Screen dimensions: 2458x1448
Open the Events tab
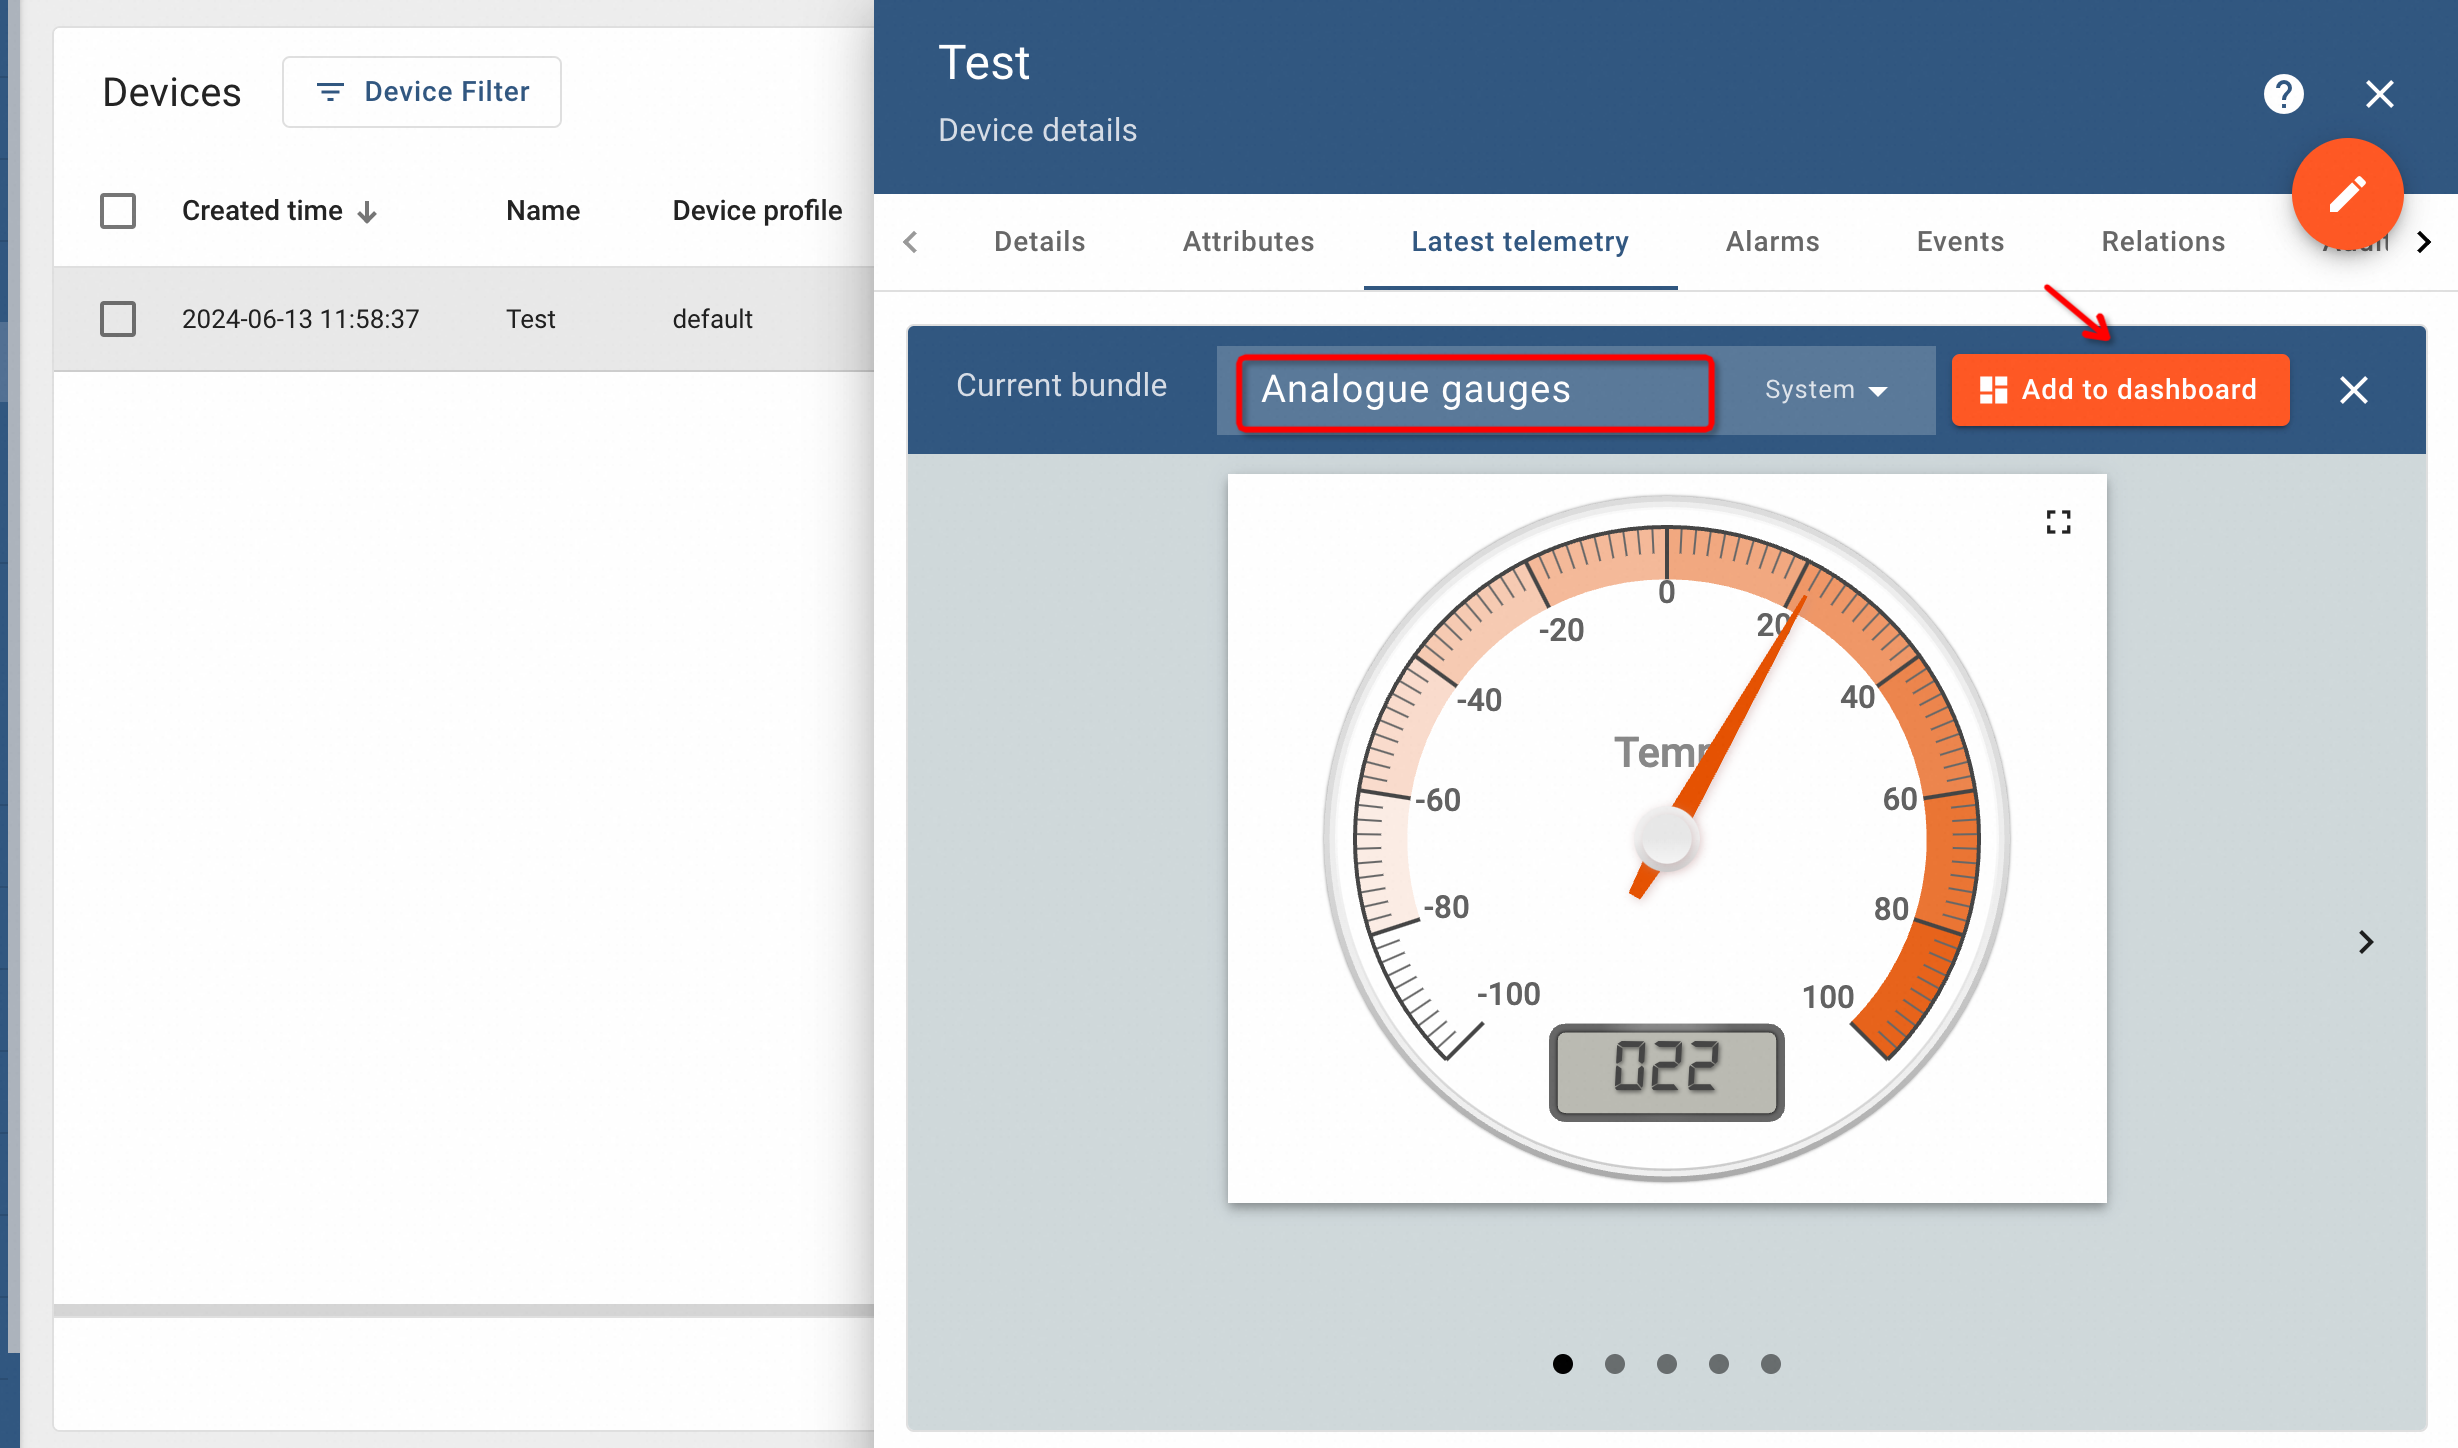click(1960, 241)
